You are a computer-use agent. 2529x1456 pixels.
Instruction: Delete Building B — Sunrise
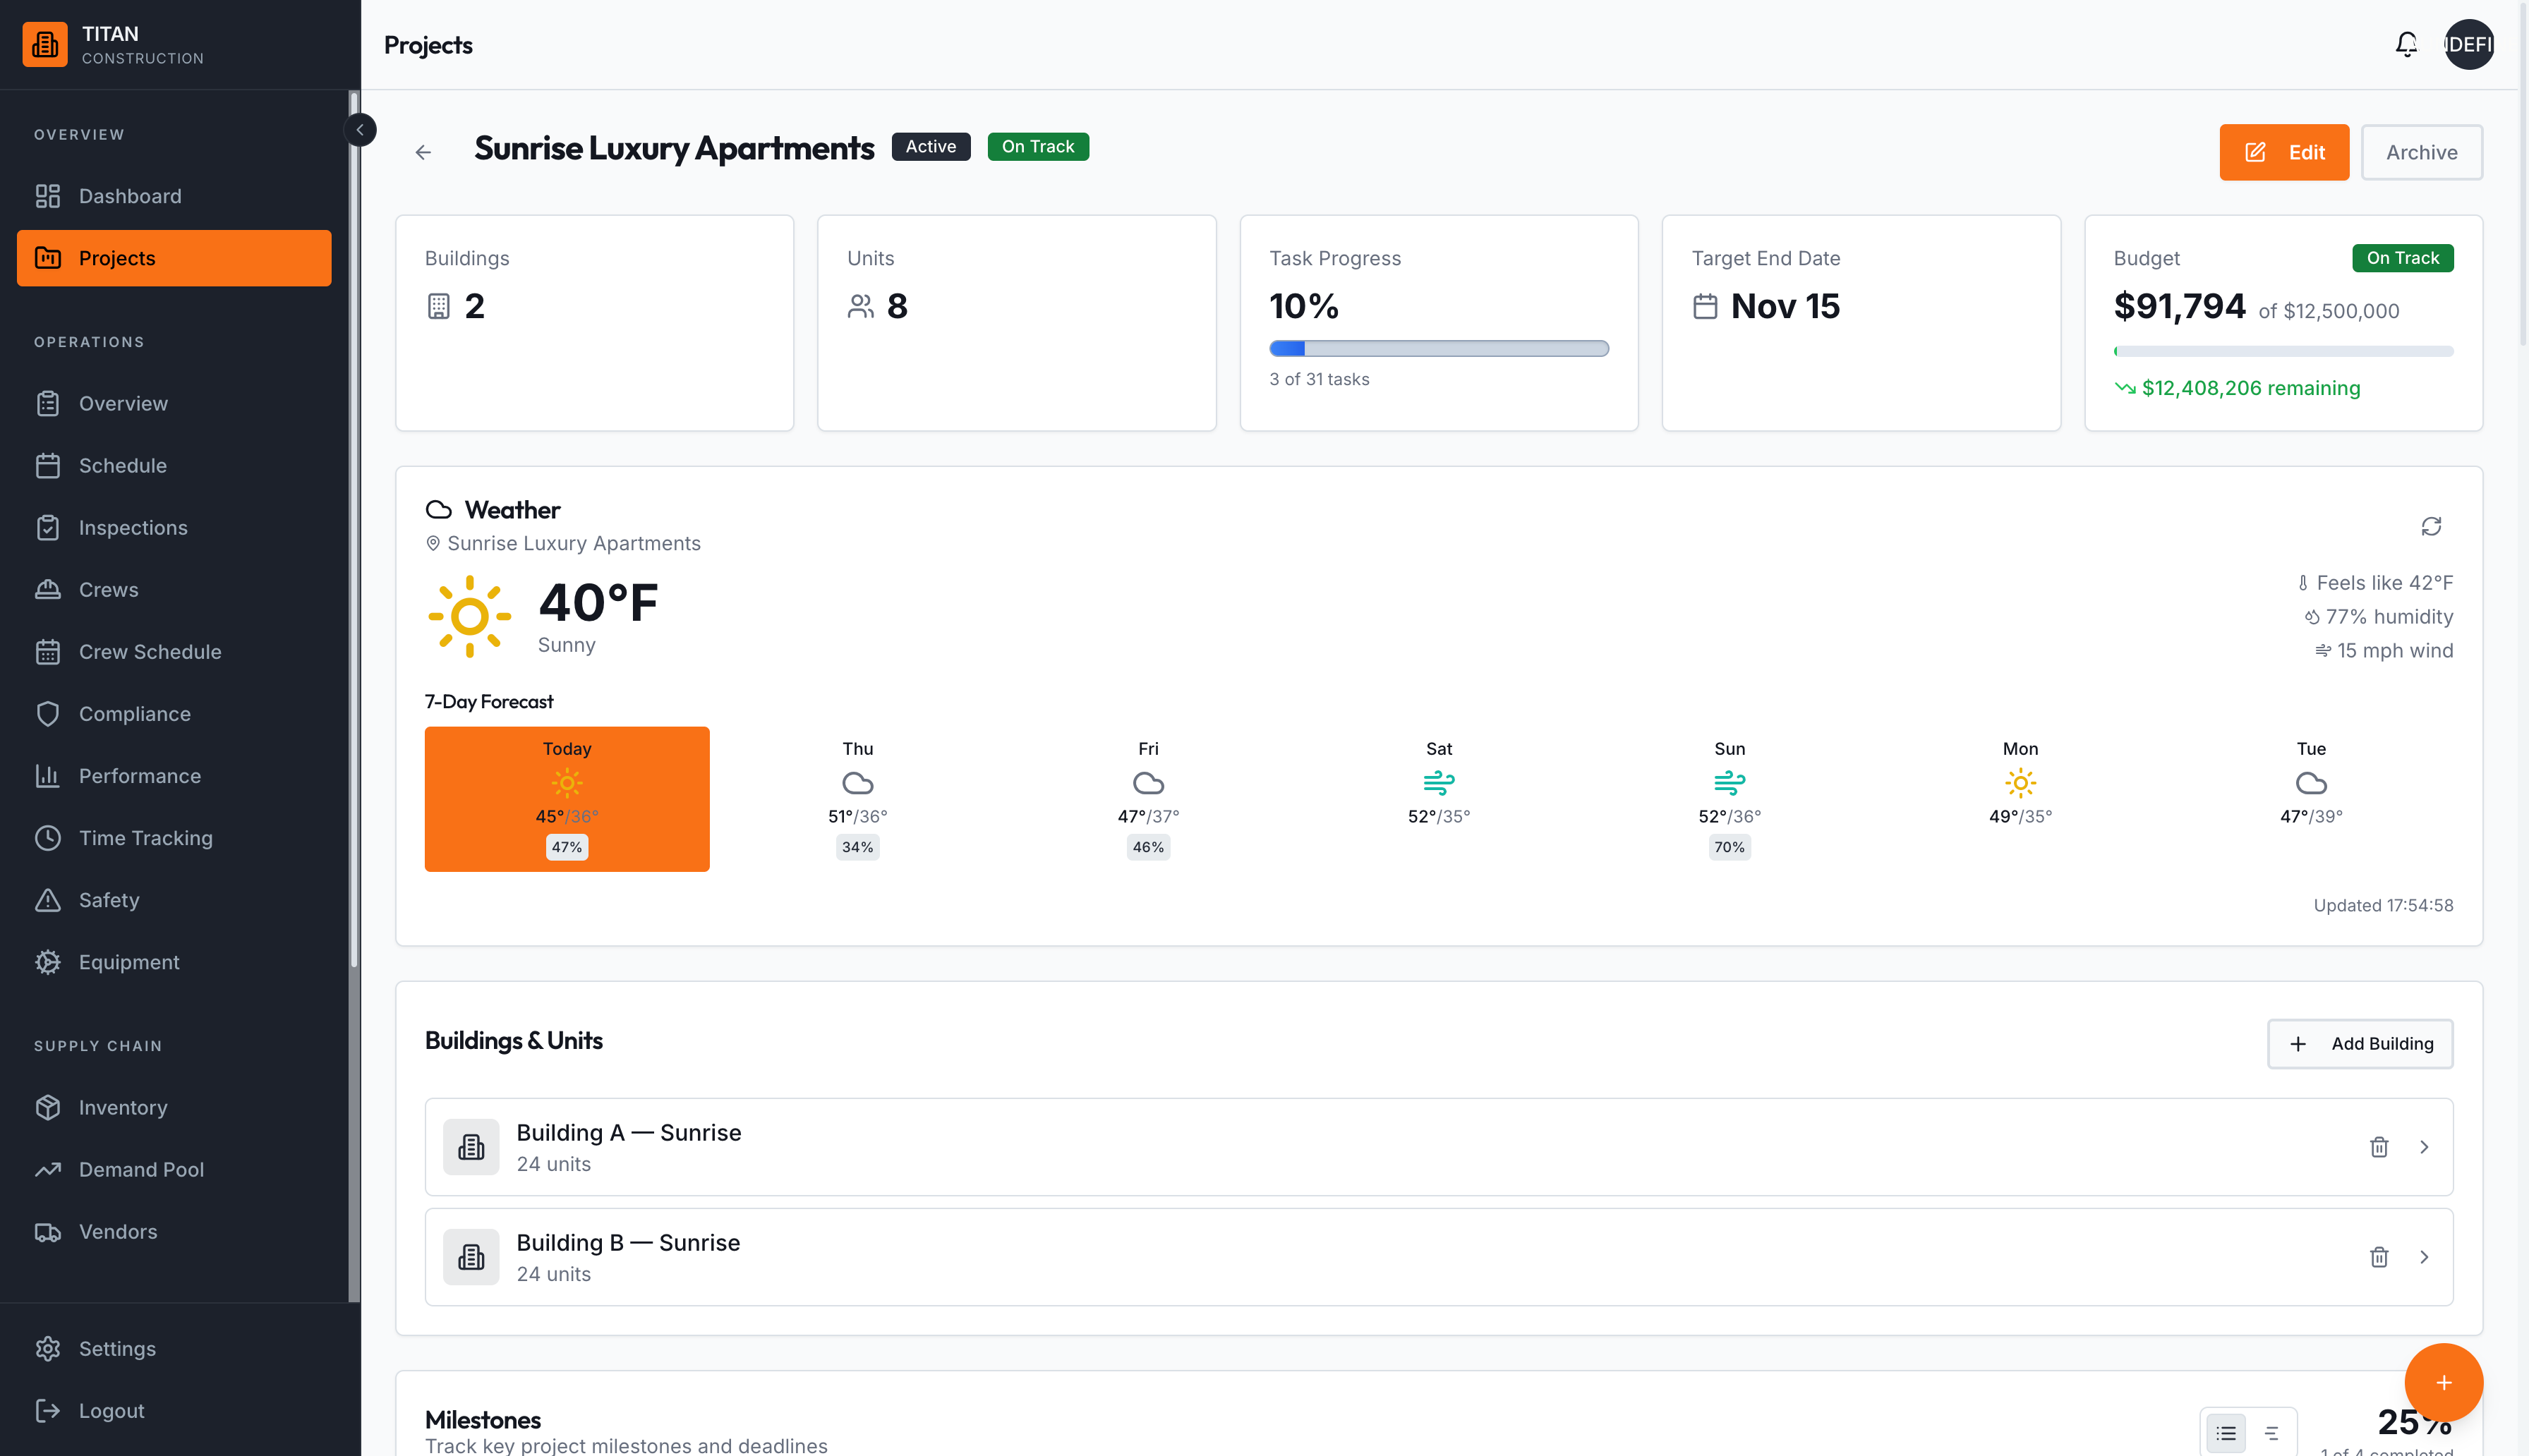point(2379,1257)
